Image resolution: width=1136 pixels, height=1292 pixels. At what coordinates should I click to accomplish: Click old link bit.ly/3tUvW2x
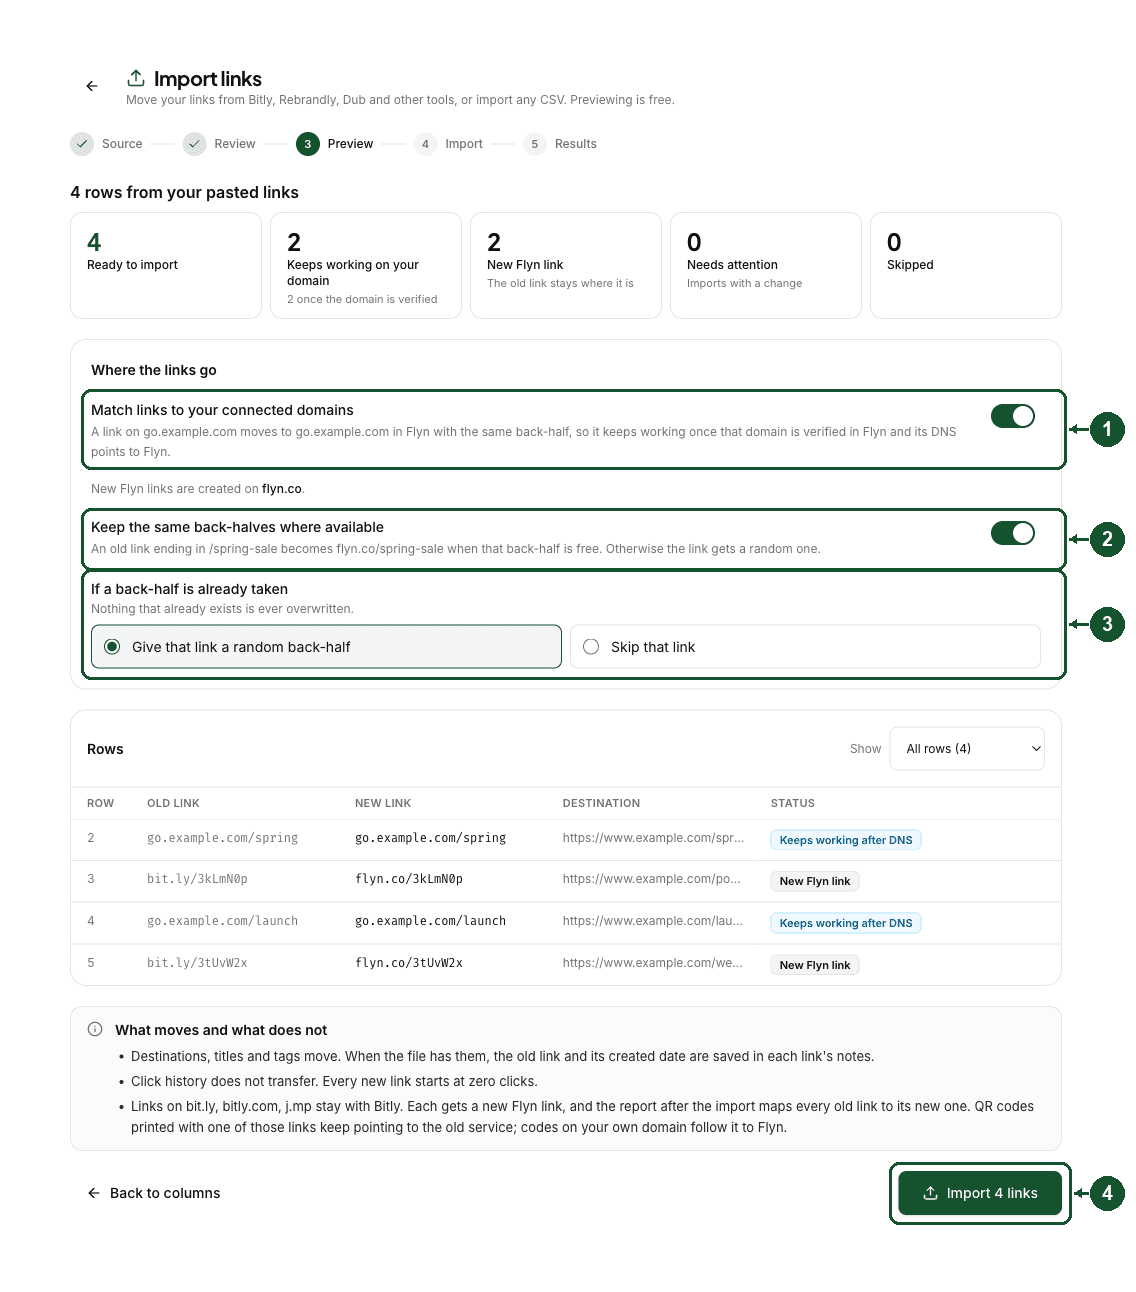pos(197,963)
